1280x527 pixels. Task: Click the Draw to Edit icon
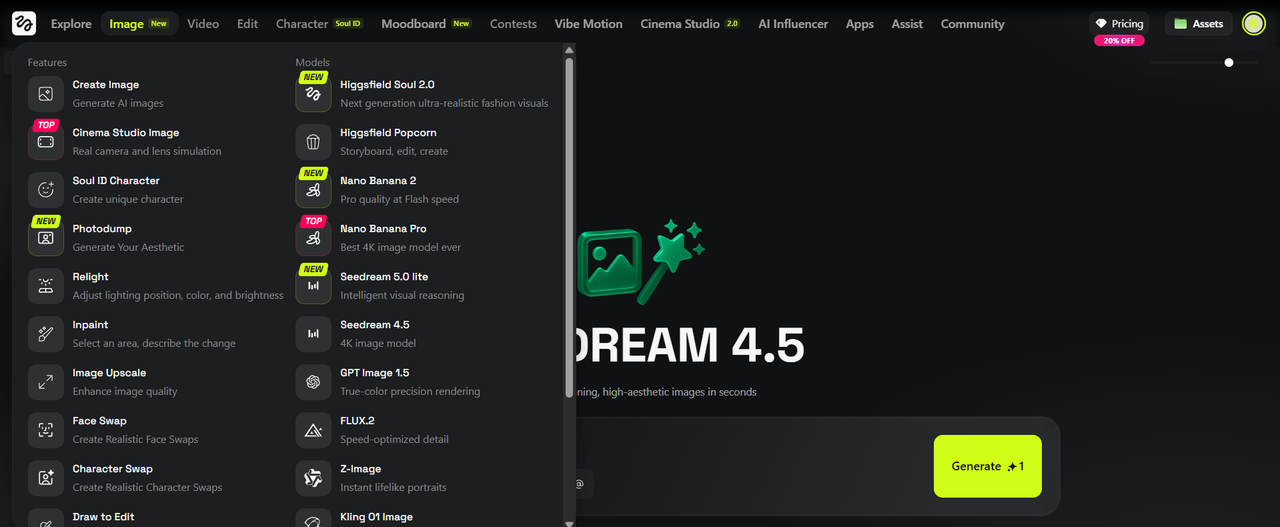point(46,518)
